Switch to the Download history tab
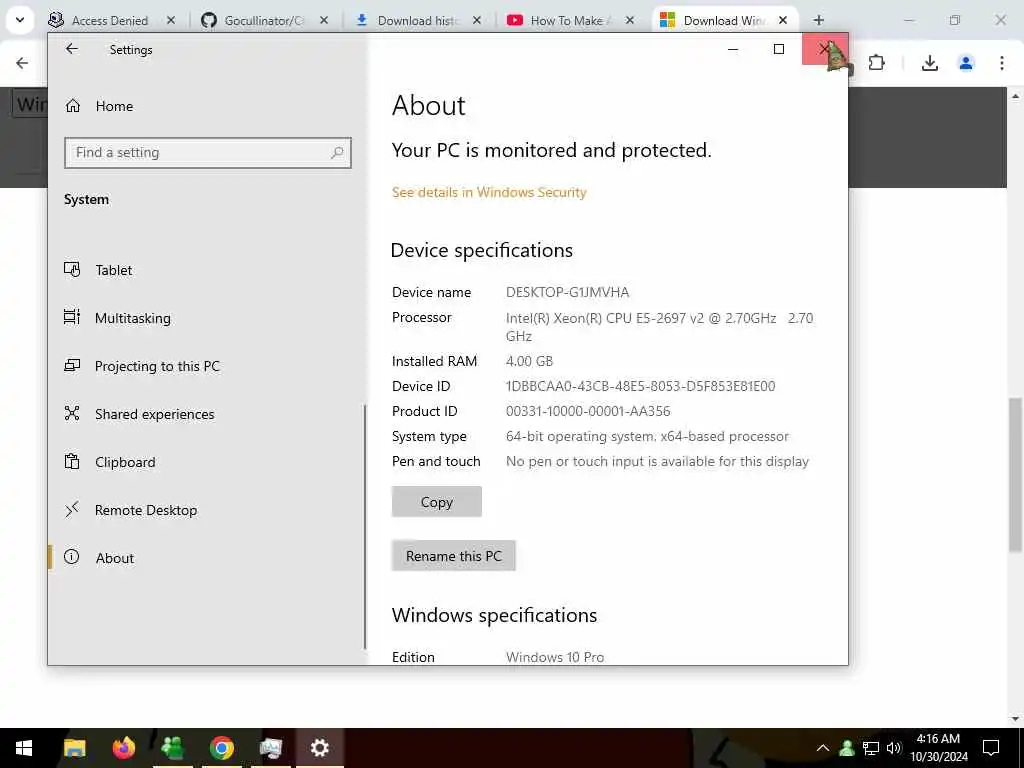This screenshot has height=768, width=1024. click(408, 20)
